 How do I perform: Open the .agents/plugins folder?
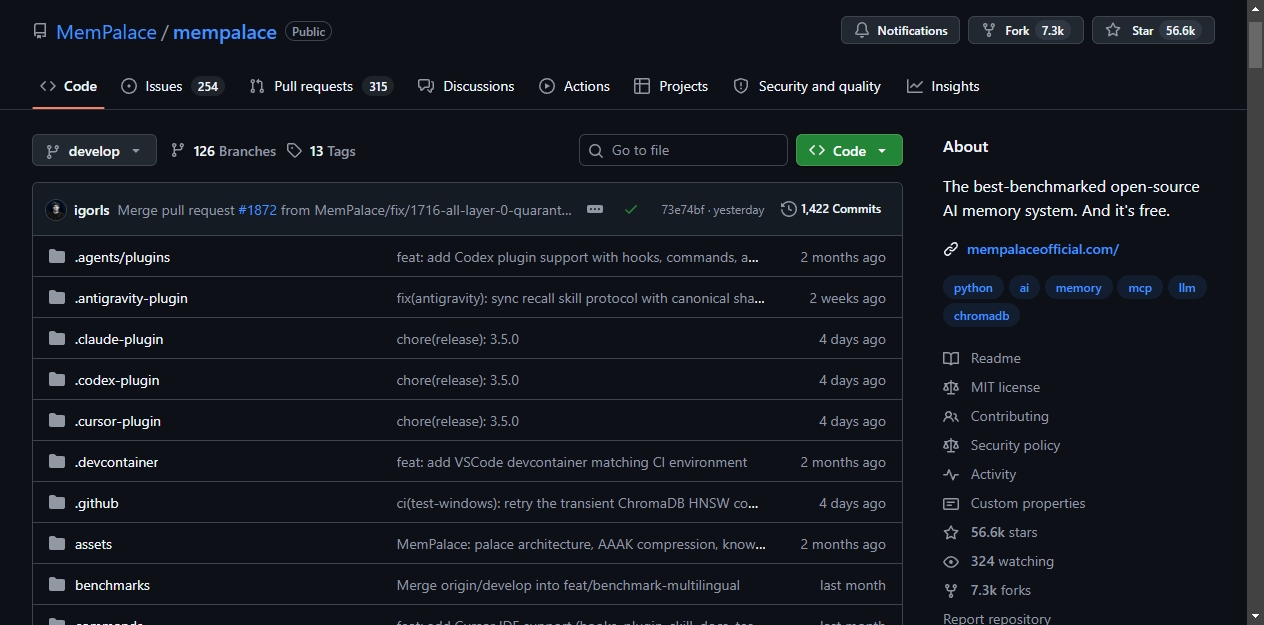coord(122,257)
